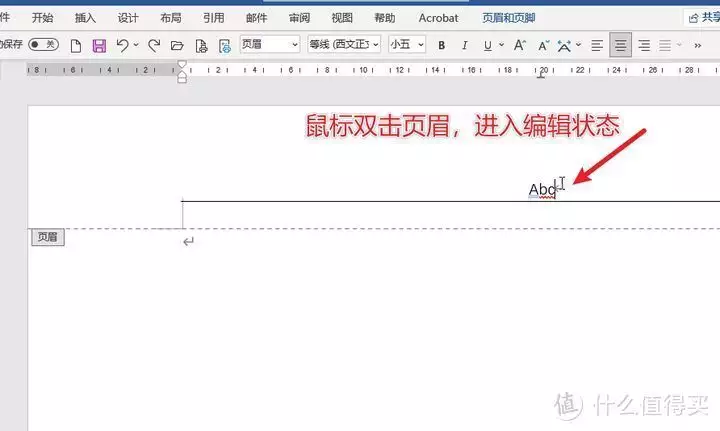
Task: Click the hanging indent marker on the ruler
Action: point(182,74)
